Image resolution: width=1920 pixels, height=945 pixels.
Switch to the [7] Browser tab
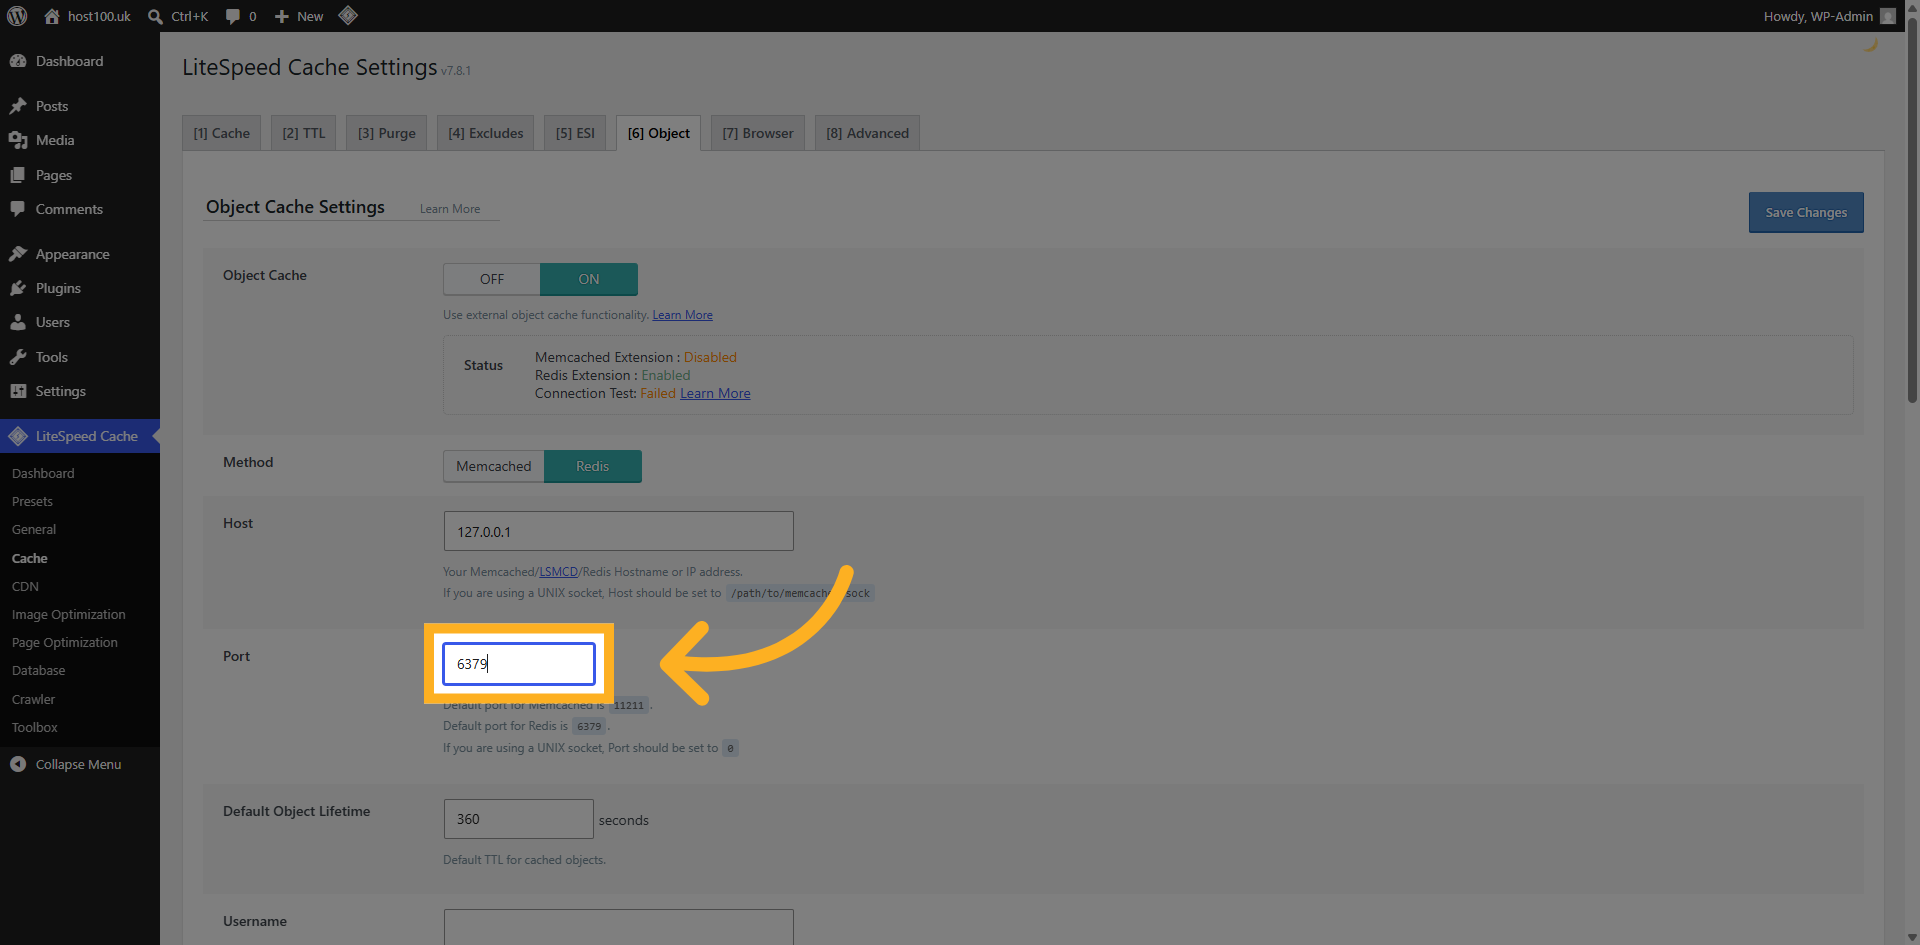pos(758,133)
